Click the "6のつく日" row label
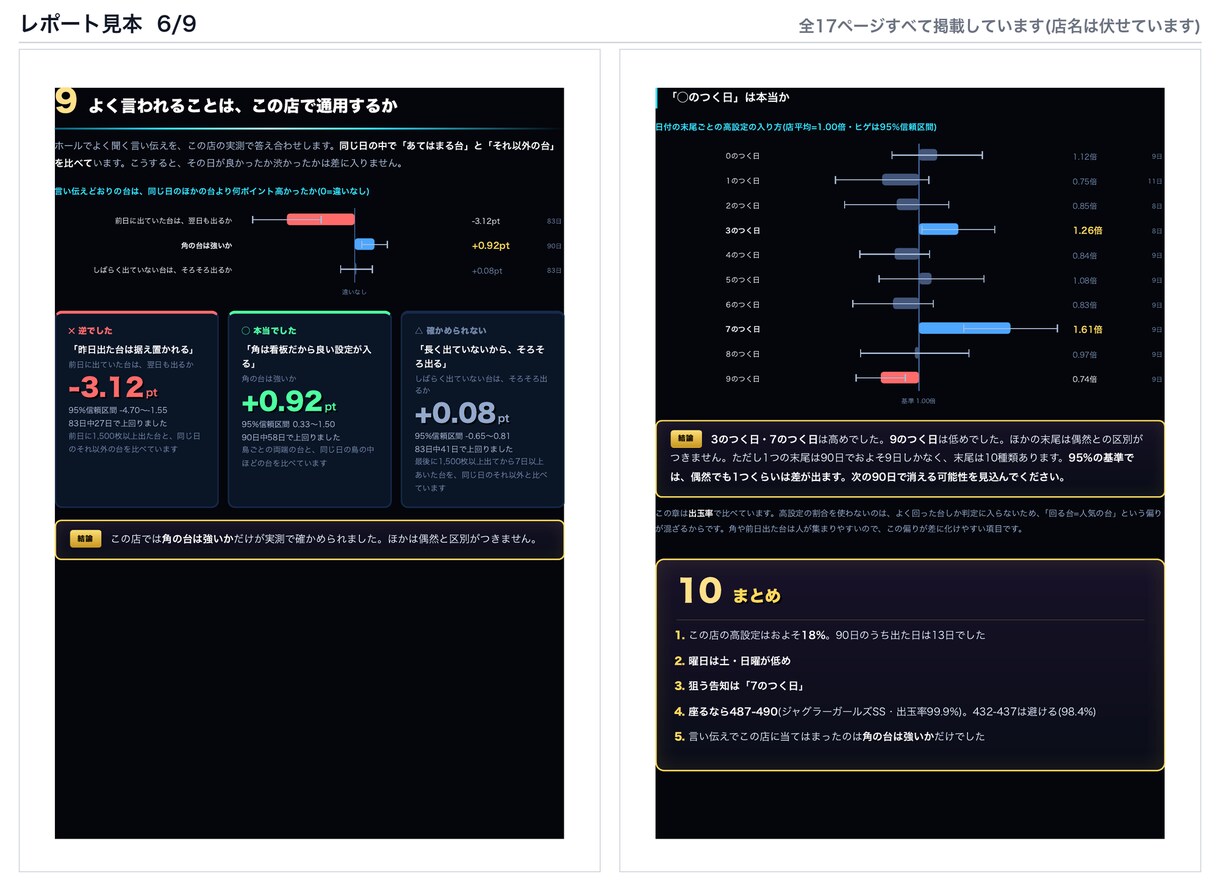 pyautogui.click(x=742, y=305)
